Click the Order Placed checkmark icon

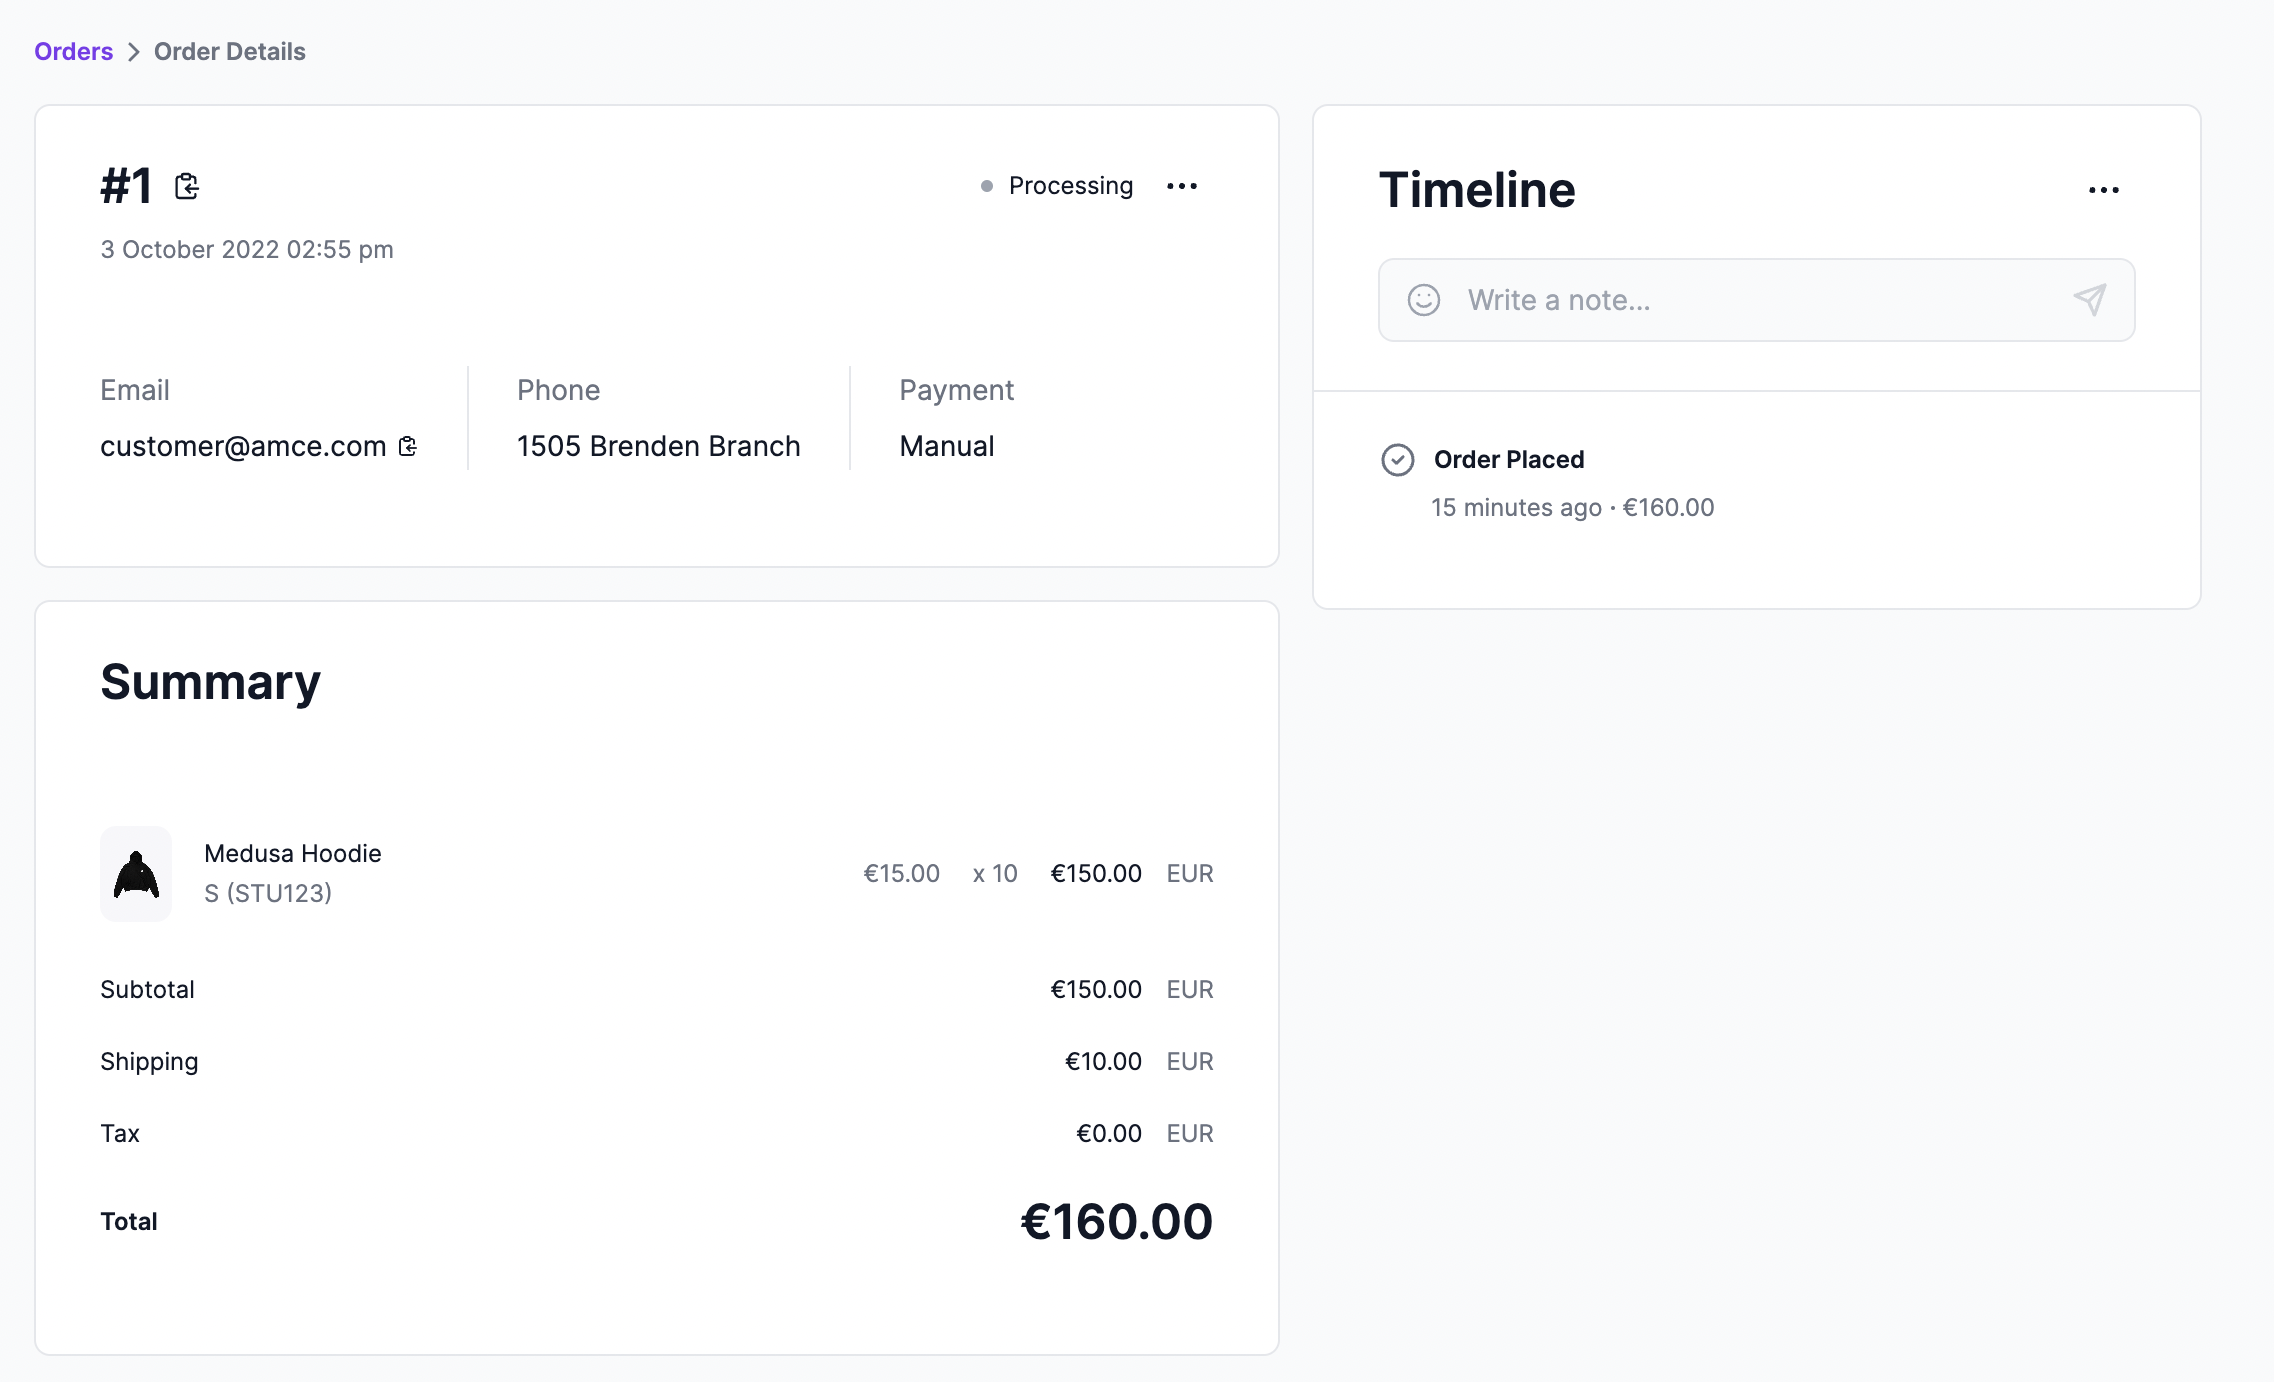click(x=1397, y=460)
